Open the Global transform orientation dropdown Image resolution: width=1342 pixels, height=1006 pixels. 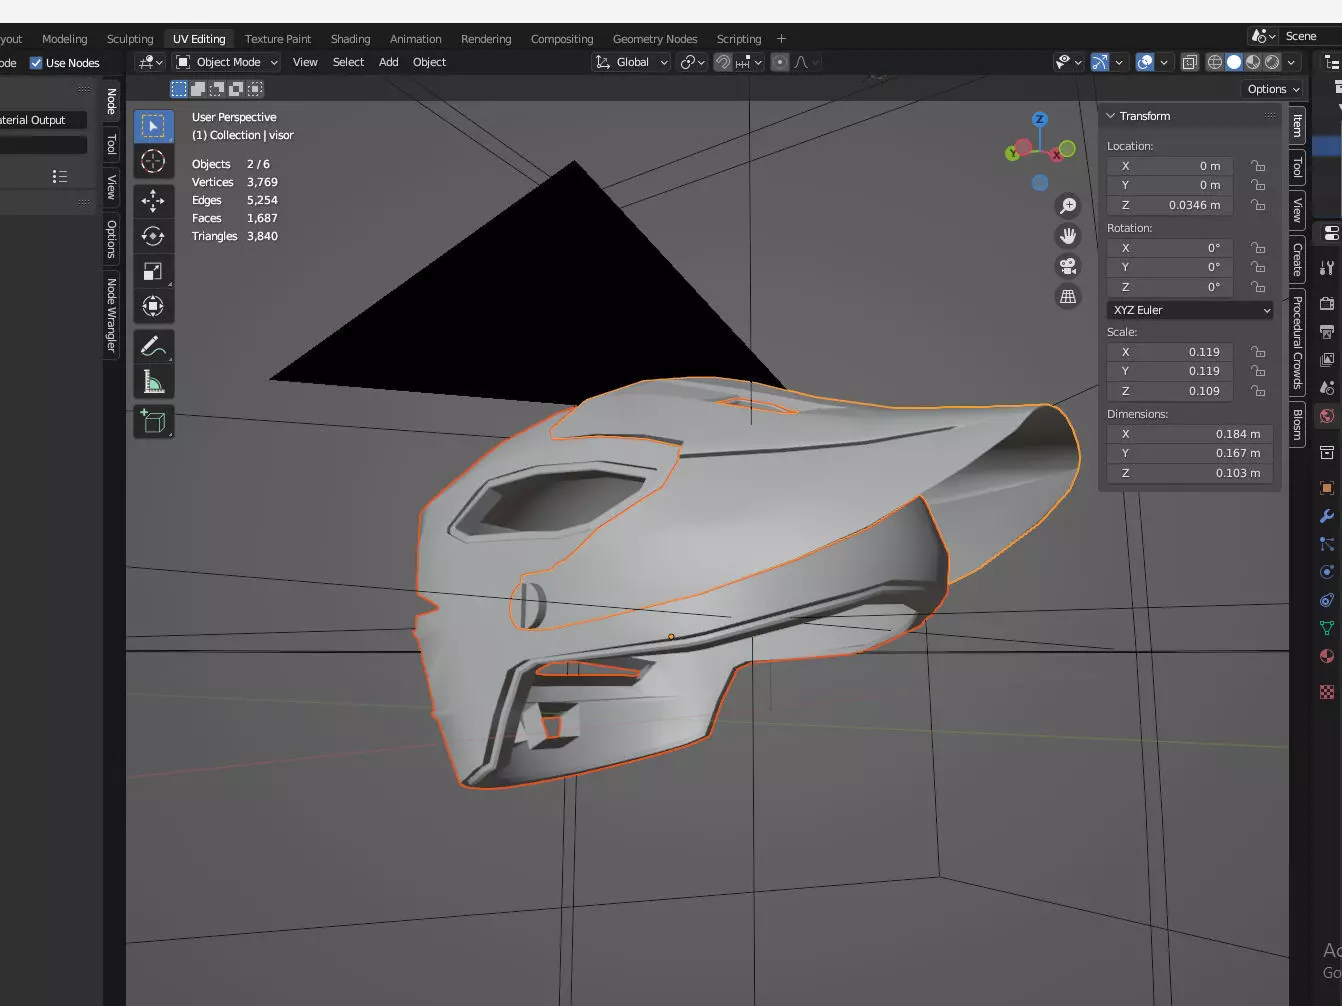tap(631, 62)
